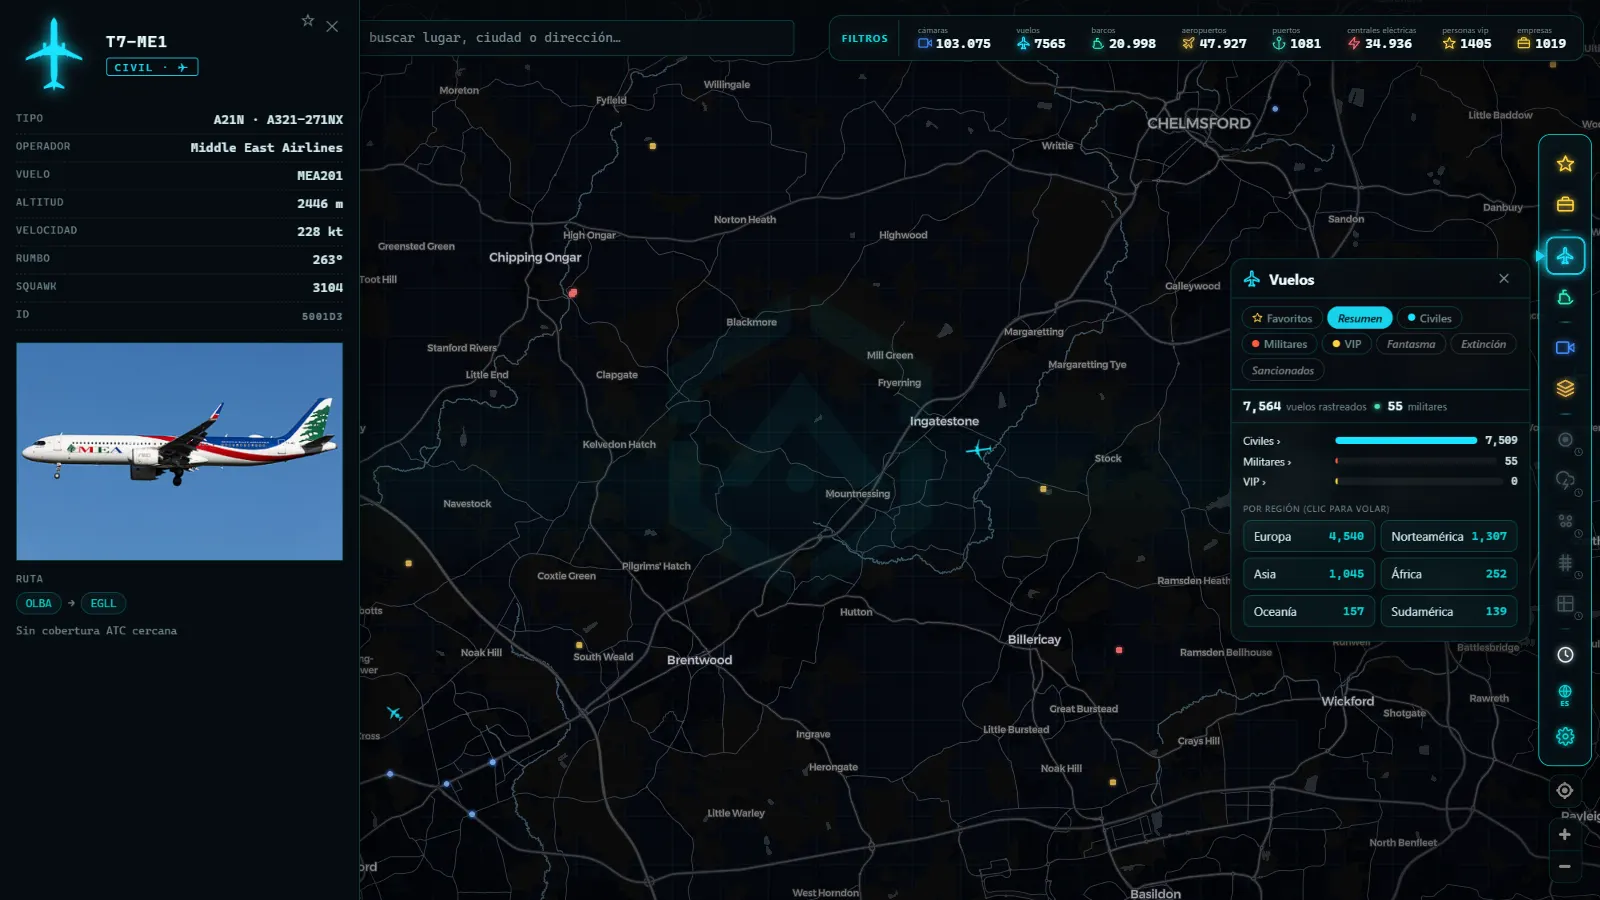The height and width of the screenshot is (900, 1600).
Task: Toggle the vuelos counter 7565
Action: 1041,39
